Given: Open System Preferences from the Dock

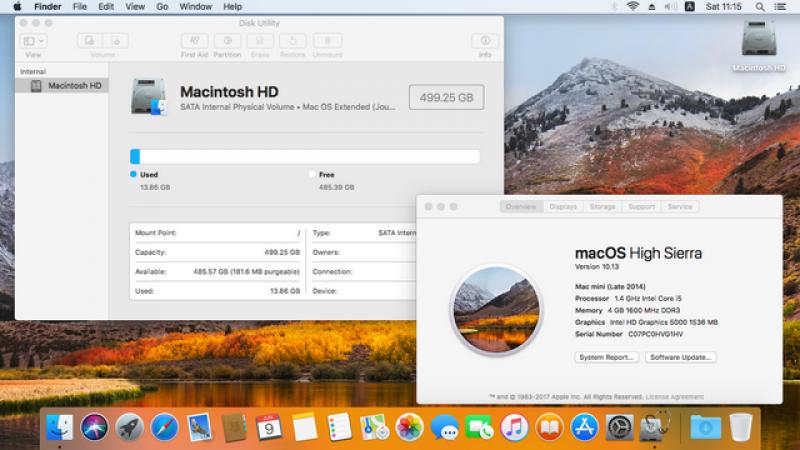Looking at the screenshot, I should 619,428.
